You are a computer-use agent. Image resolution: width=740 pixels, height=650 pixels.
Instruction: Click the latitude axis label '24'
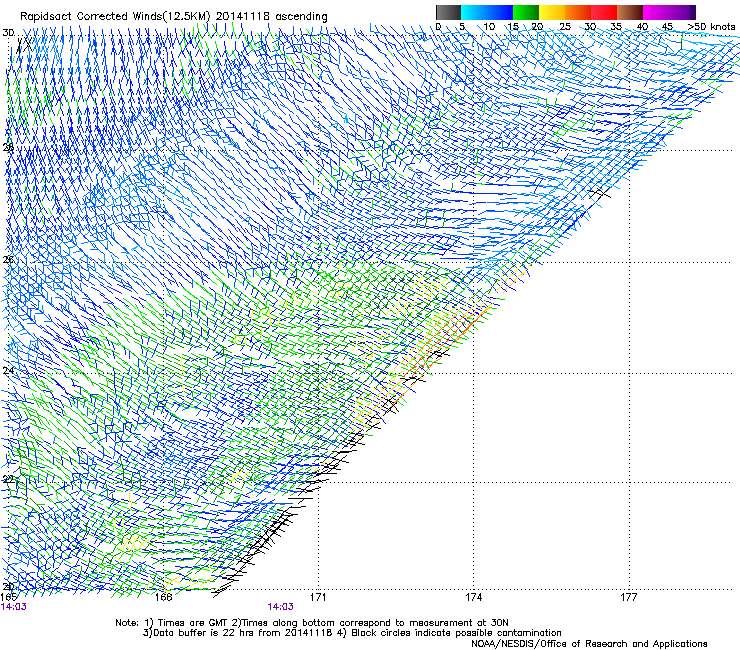click(8, 371)
